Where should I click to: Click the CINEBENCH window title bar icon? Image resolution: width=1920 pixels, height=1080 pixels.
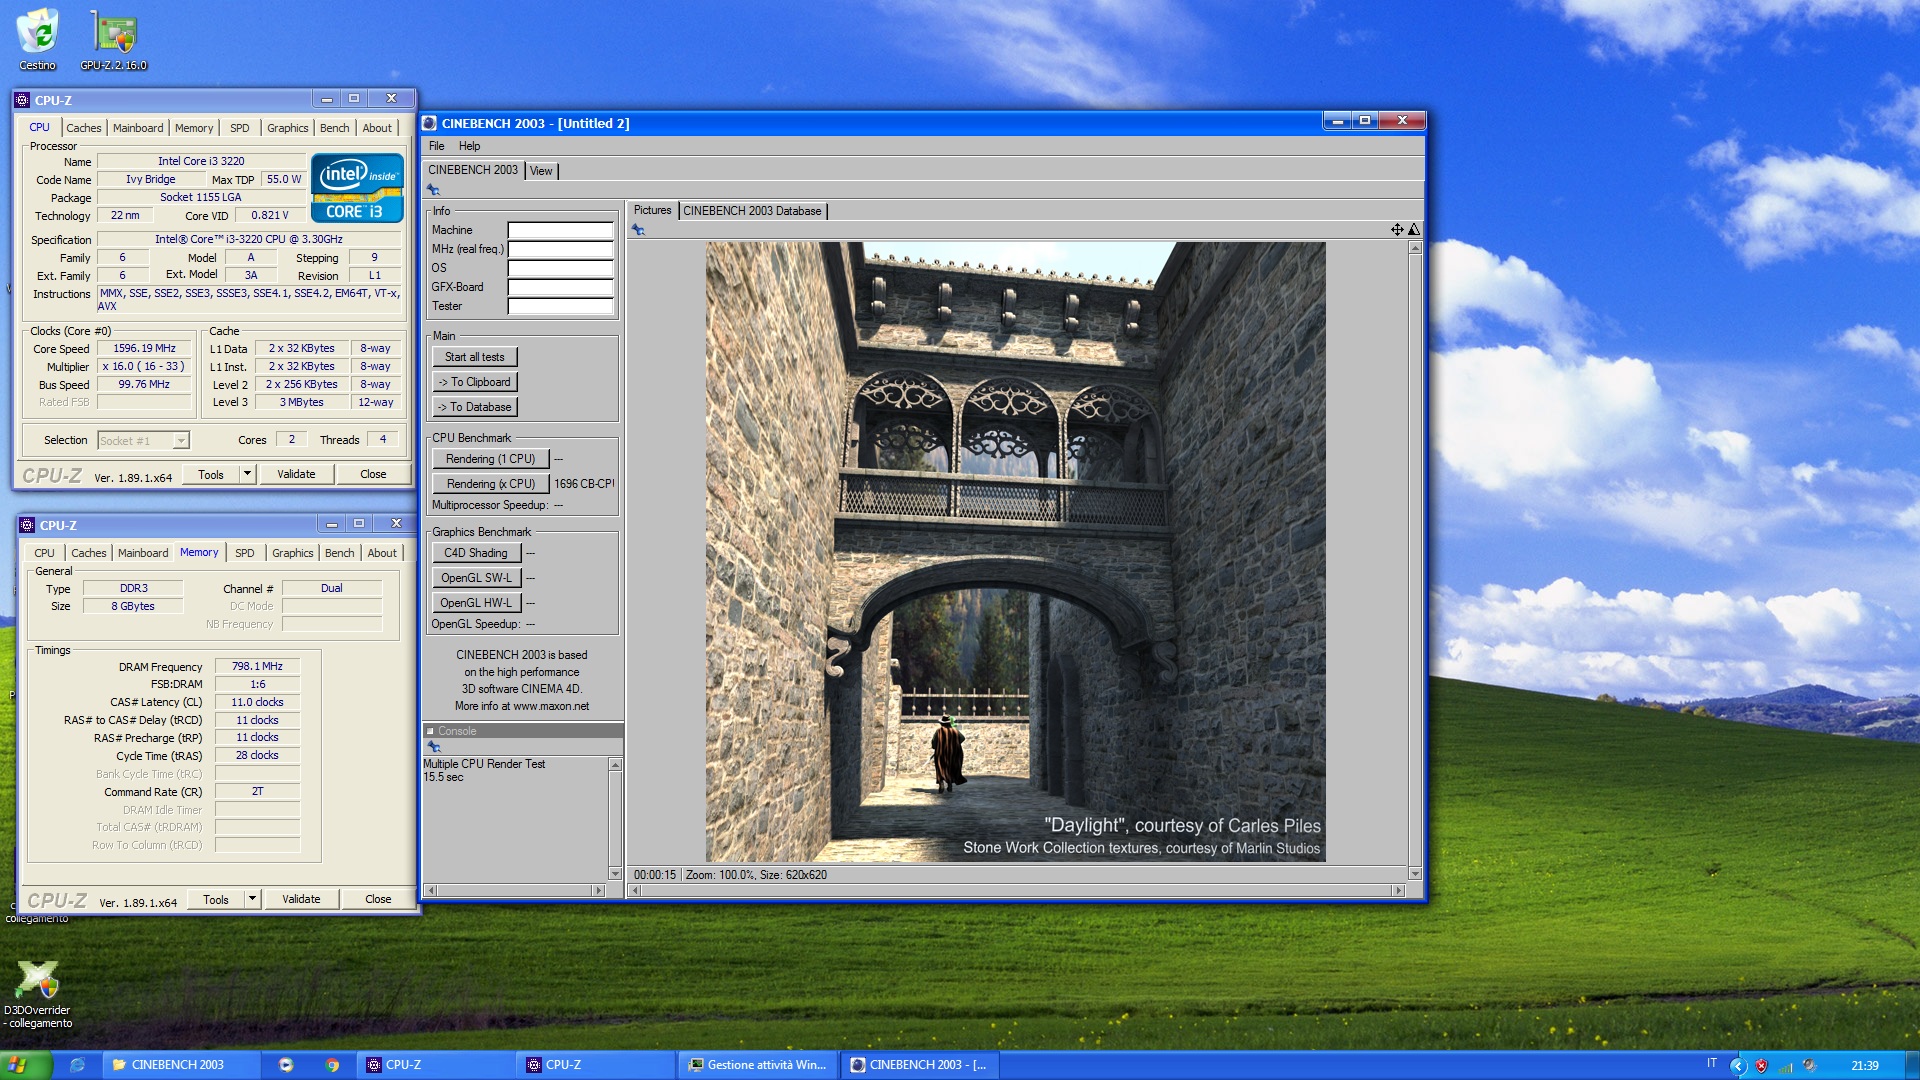(x=430, y=123)
